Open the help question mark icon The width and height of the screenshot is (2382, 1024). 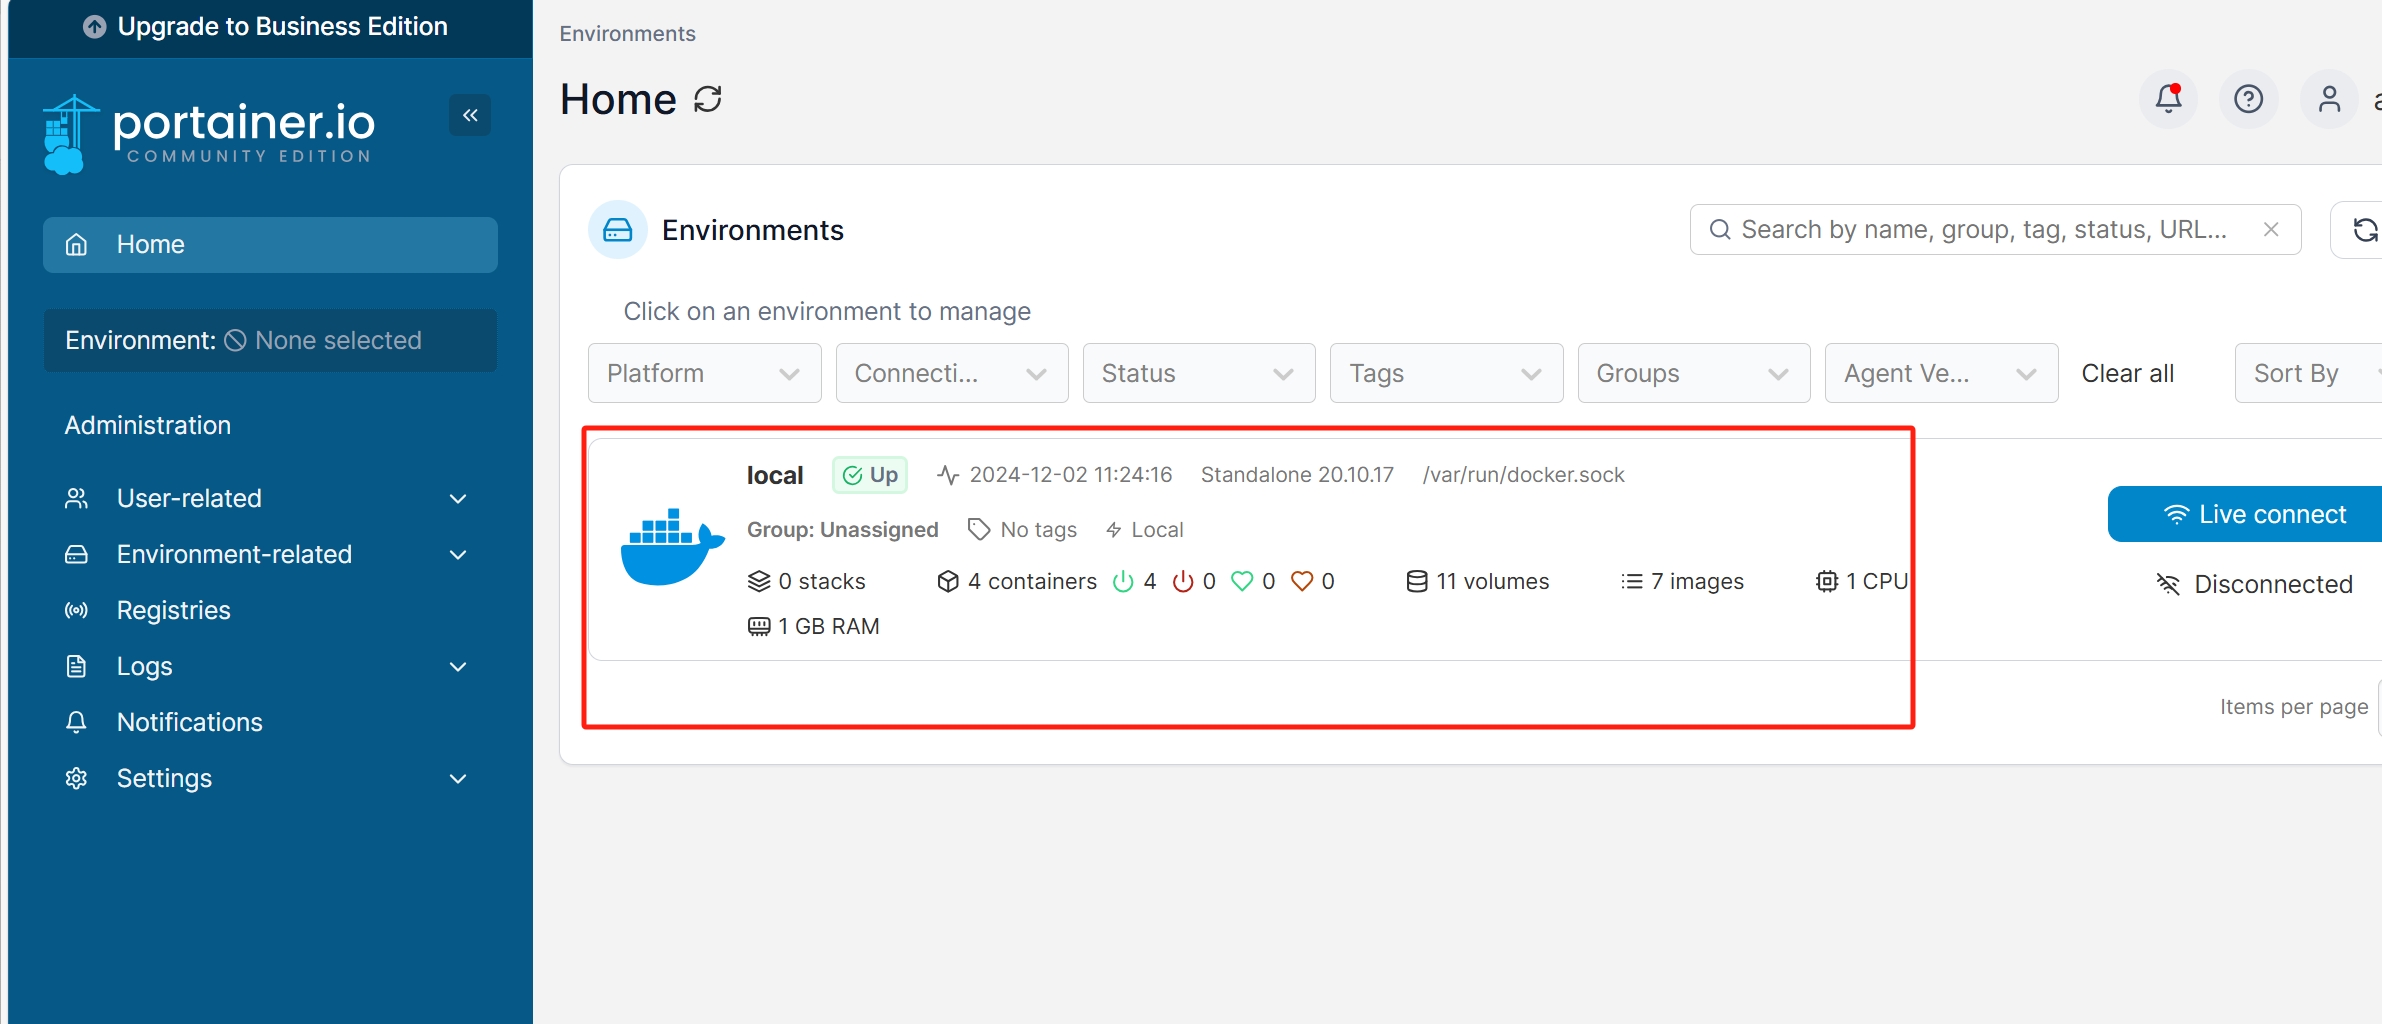tap(2248, 99)
